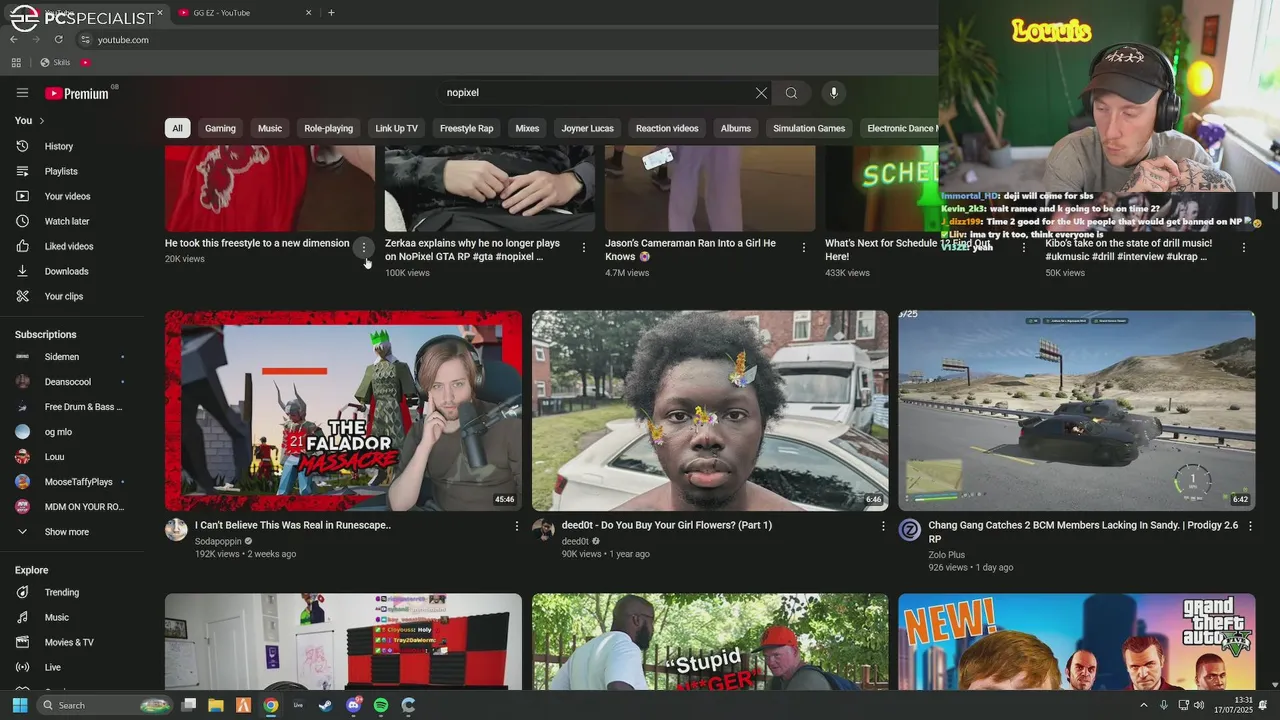Viewport: 1280px width, 720px height.
Task: Play Chang Gang BCM video thumbnail
Action: pyautogui.click(x=1077, y=411)
